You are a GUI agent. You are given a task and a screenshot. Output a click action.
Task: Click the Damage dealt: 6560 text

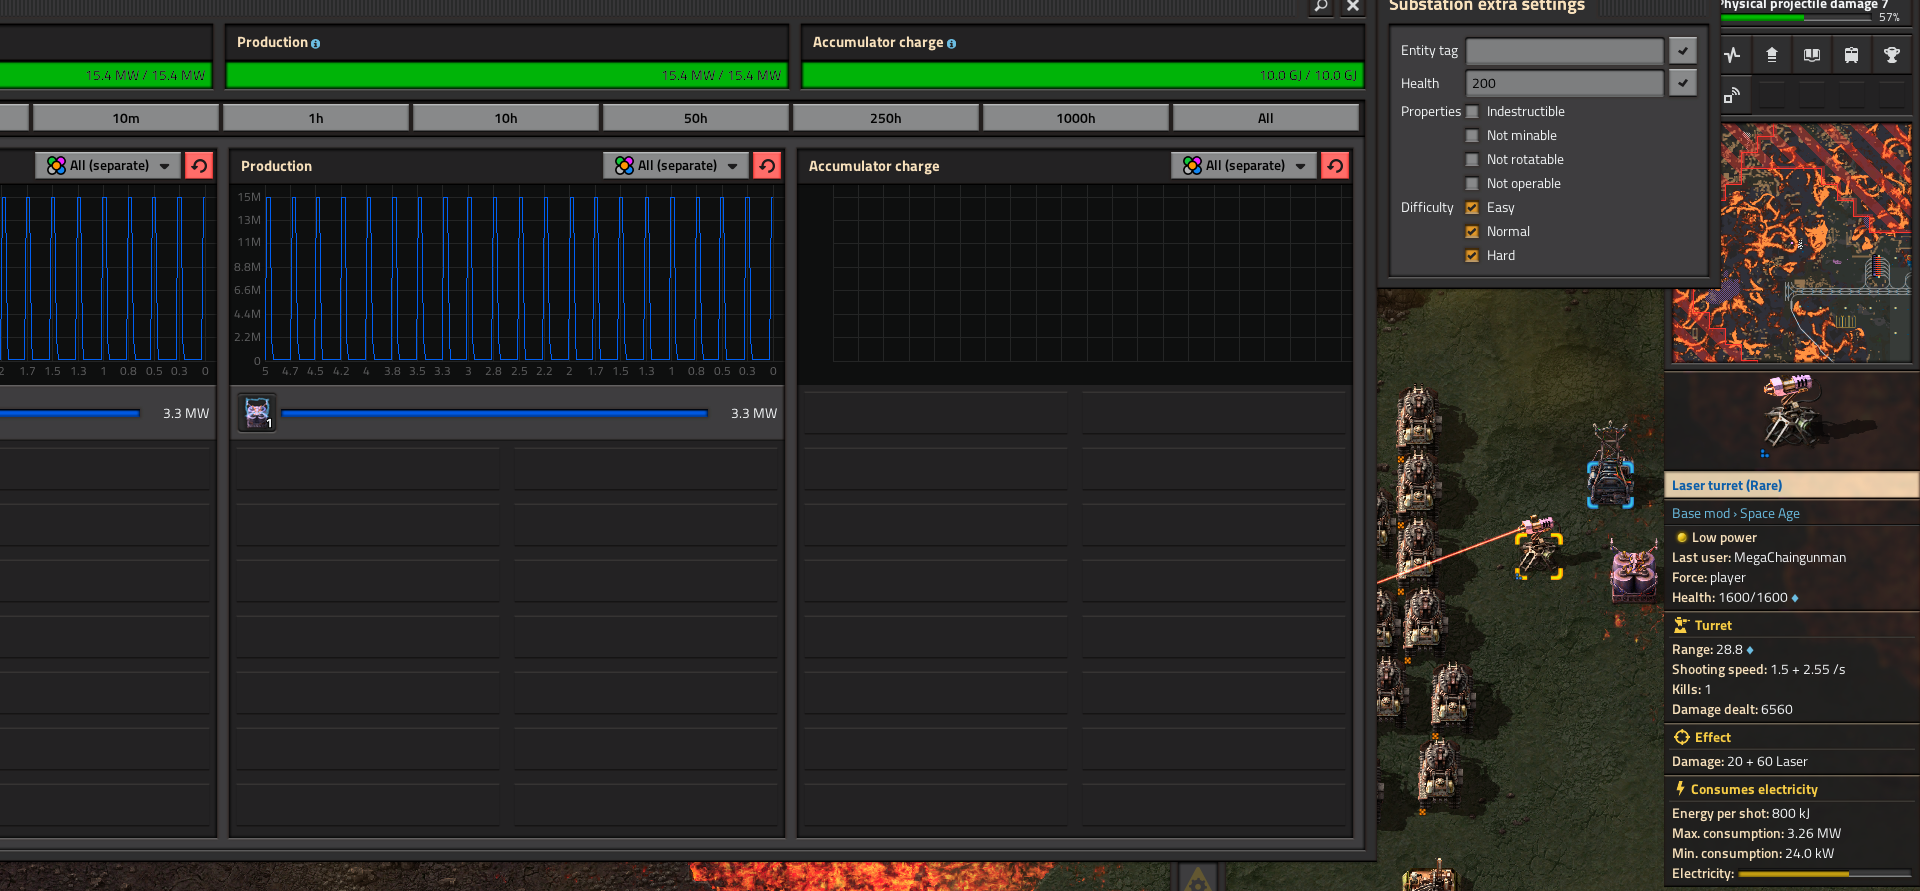[1732, 709]
